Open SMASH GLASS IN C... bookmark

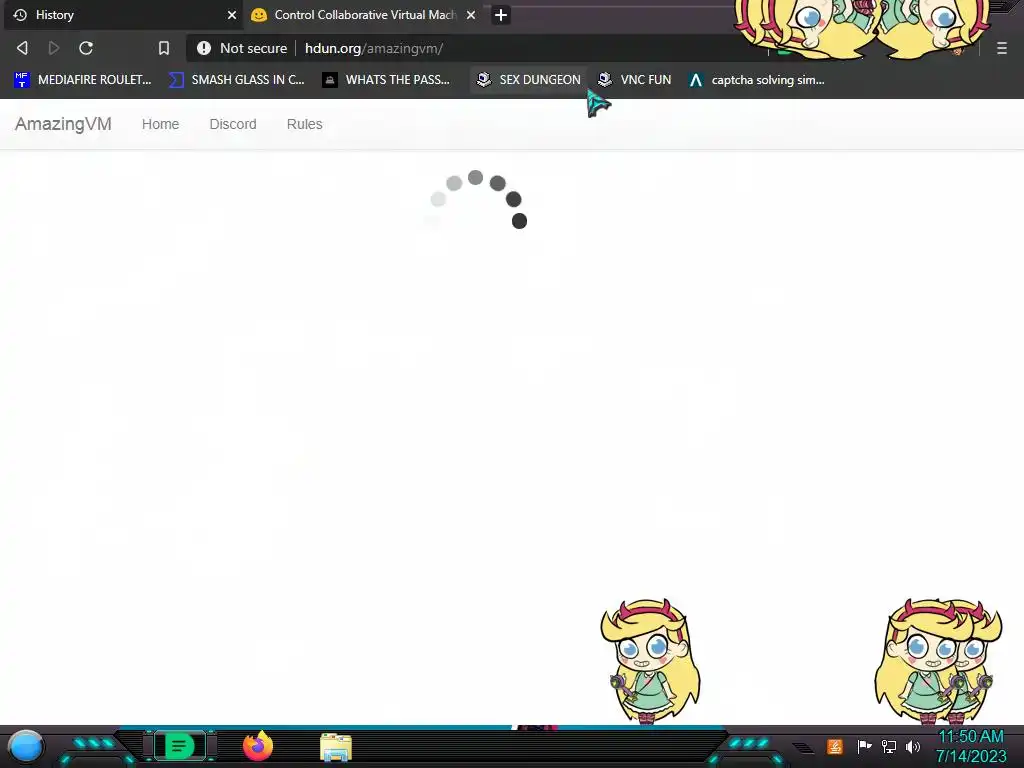[x=237, y=80]
